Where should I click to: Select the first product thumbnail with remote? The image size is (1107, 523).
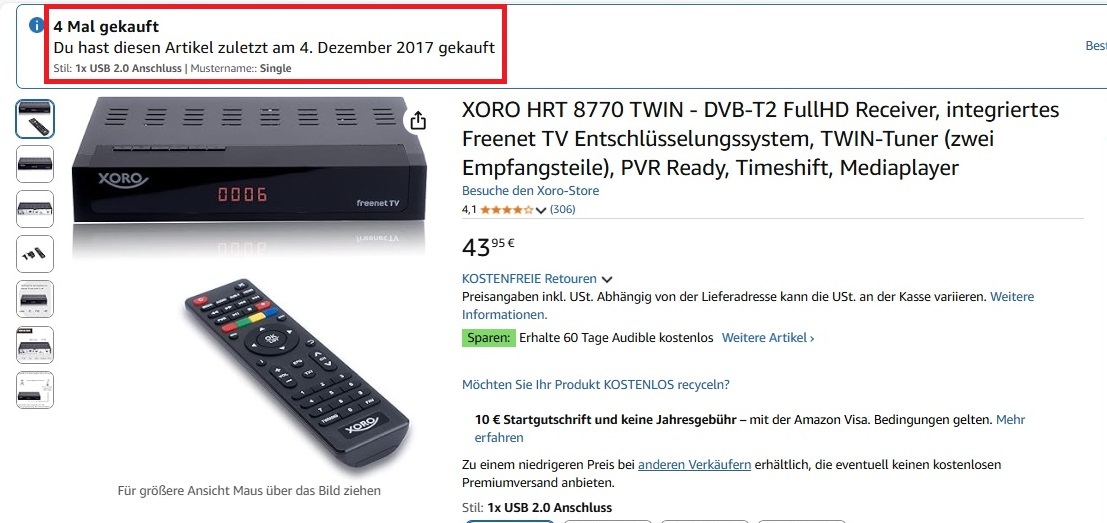pos(35,119)
